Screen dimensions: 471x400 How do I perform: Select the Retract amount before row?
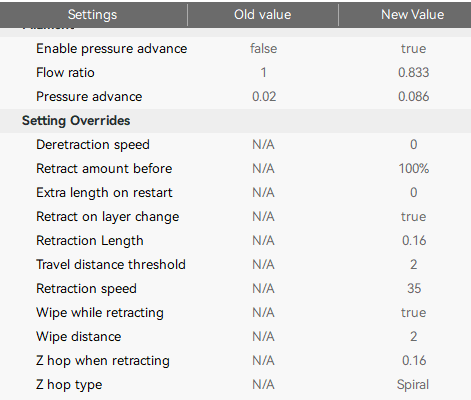tap(235, 169)
